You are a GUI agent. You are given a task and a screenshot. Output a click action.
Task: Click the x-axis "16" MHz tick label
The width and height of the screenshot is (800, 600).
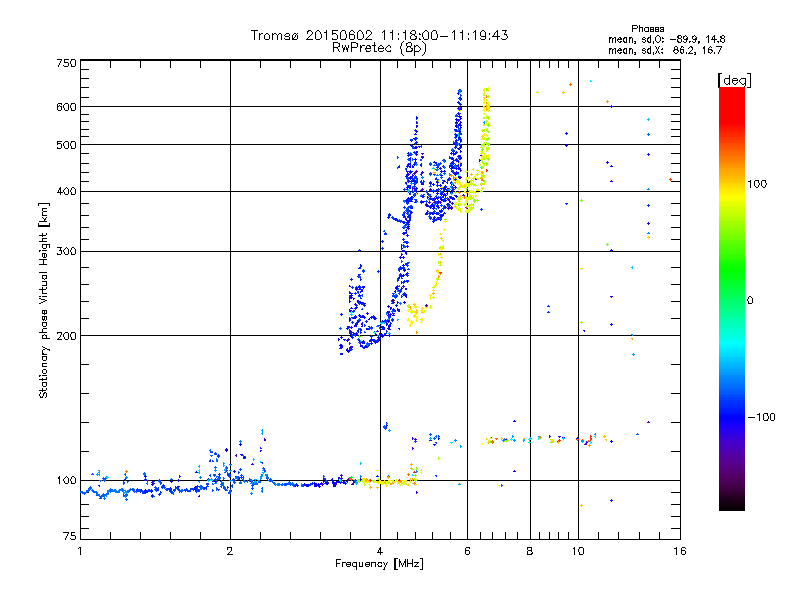coord(680,551)
